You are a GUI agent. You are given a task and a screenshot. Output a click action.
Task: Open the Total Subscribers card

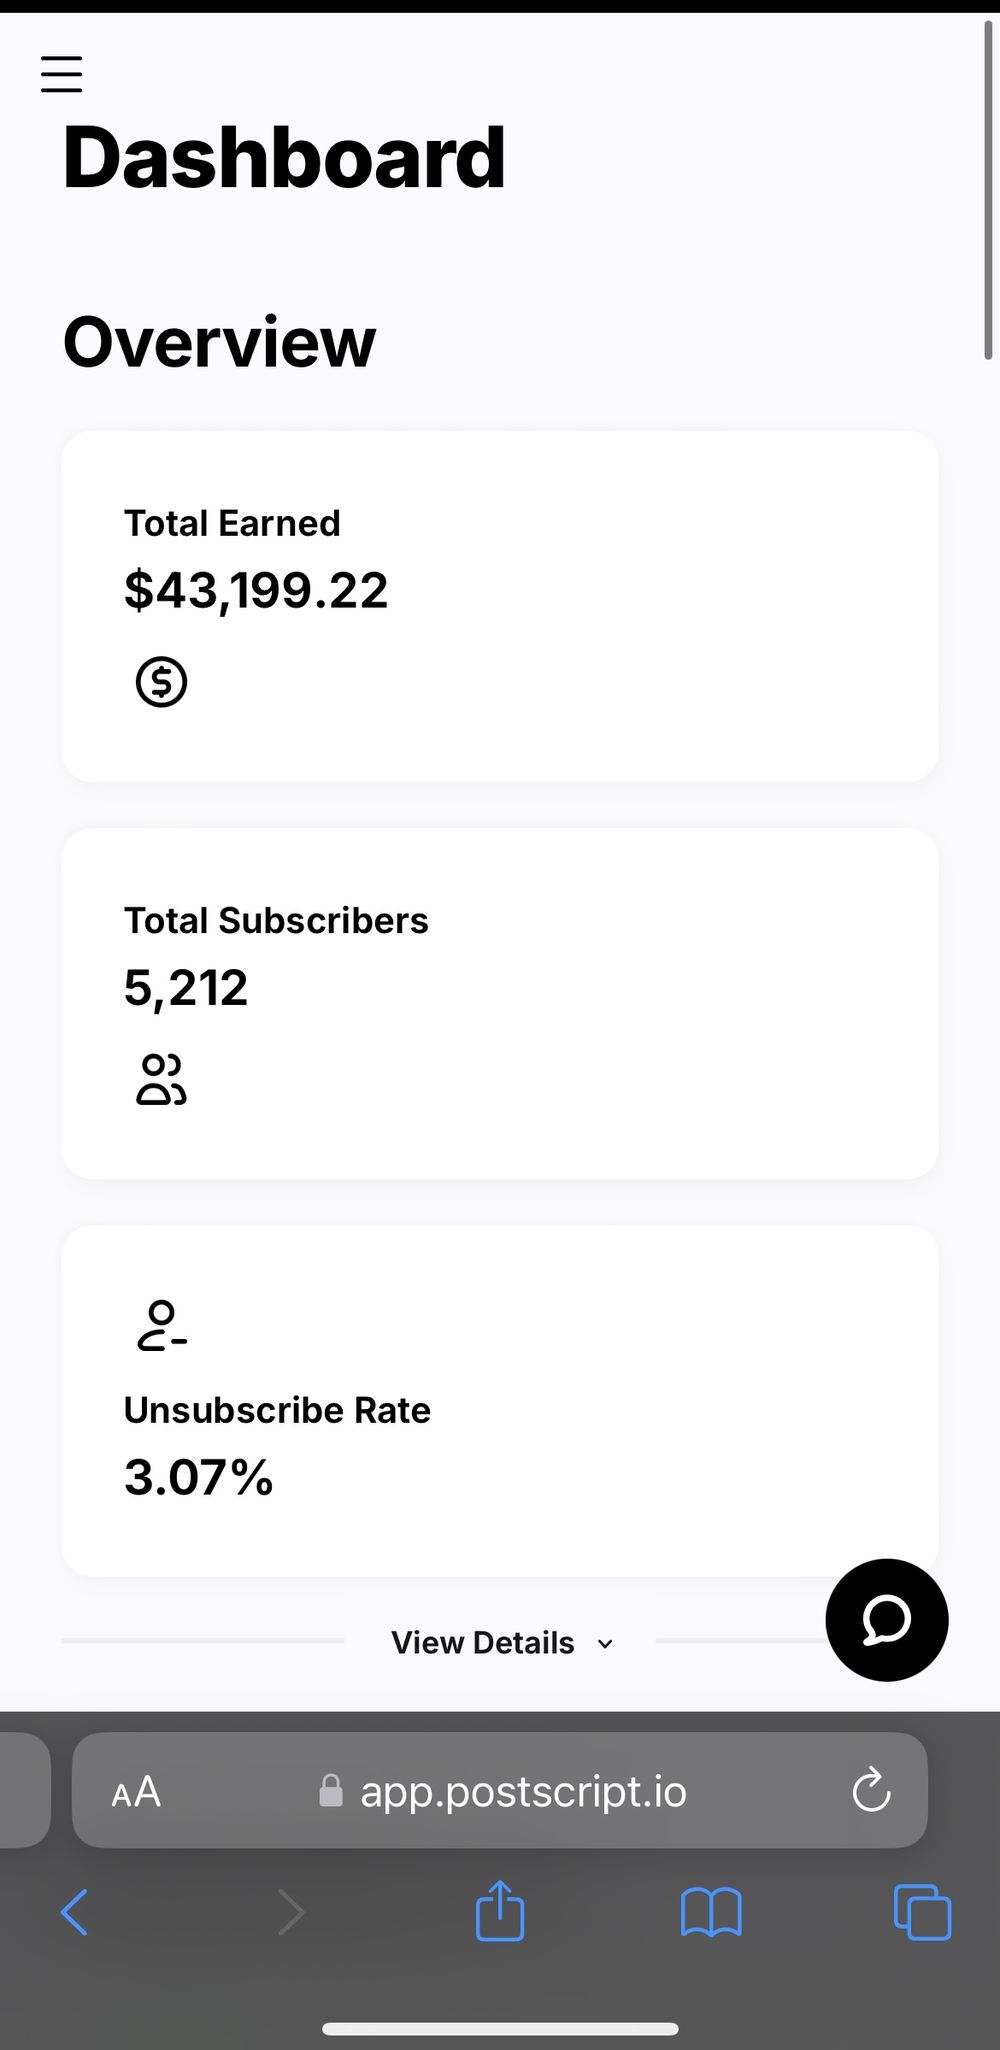point(500,1003)
